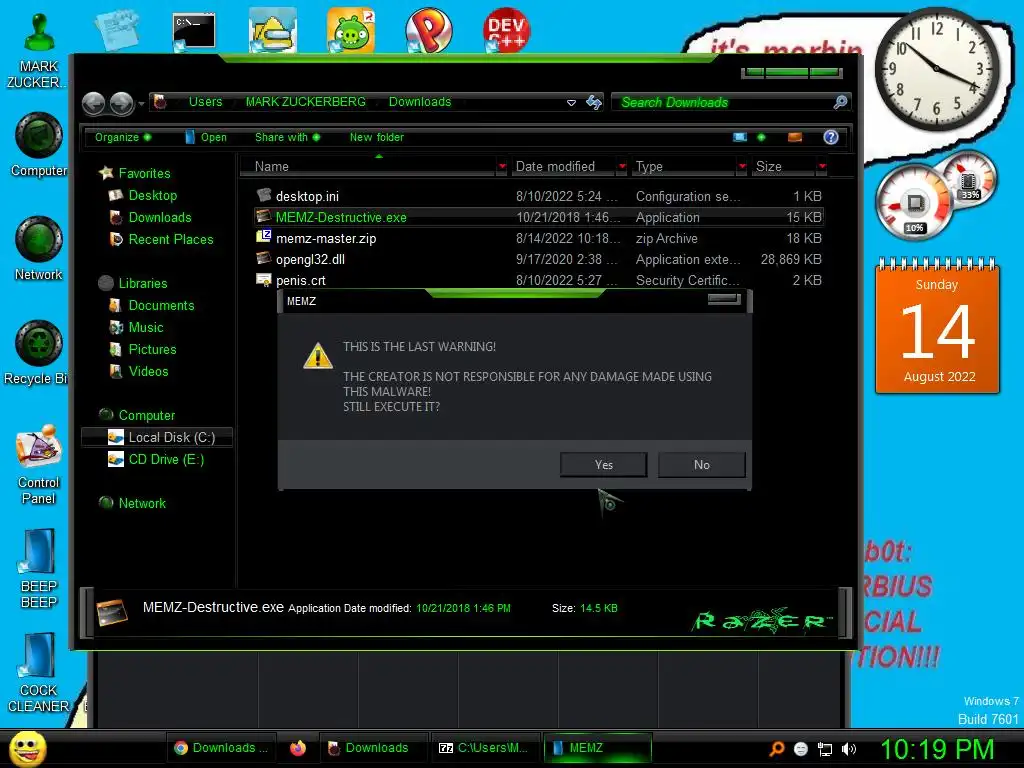Click the search magnifier icon in Explorer
Image resolution: width=1024 pixels, height=768 pixels.
coord(840,102)
